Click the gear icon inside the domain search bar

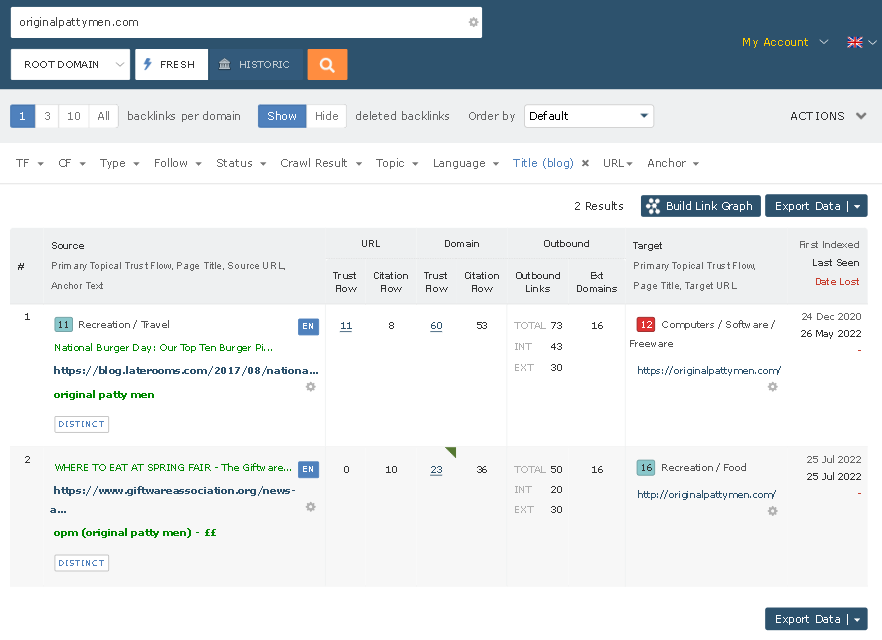(471, 22)
